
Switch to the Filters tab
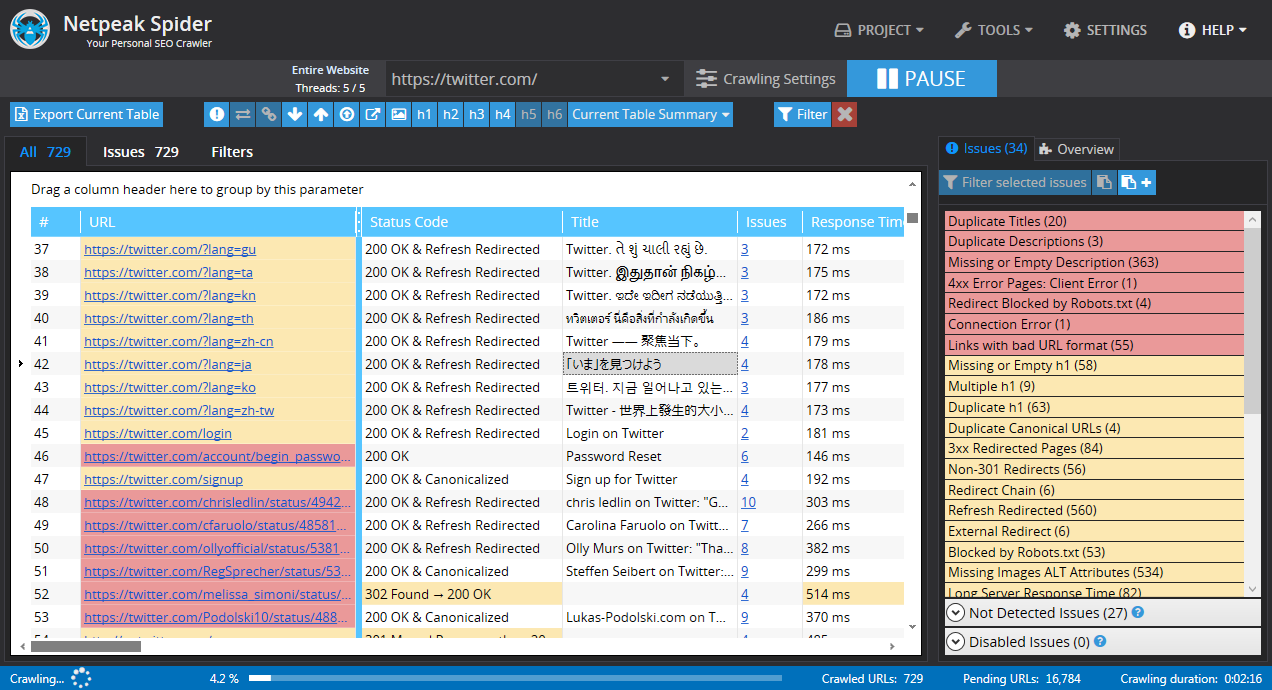coord(232,152)
